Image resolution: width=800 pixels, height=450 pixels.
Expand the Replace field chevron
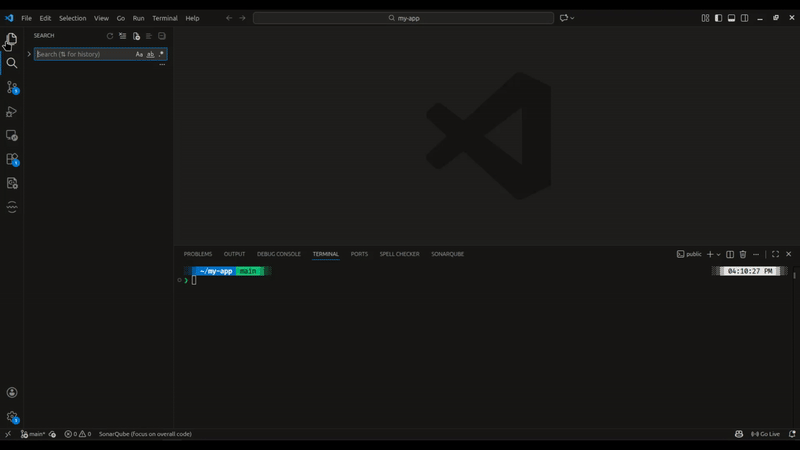[x=29, y=54]
